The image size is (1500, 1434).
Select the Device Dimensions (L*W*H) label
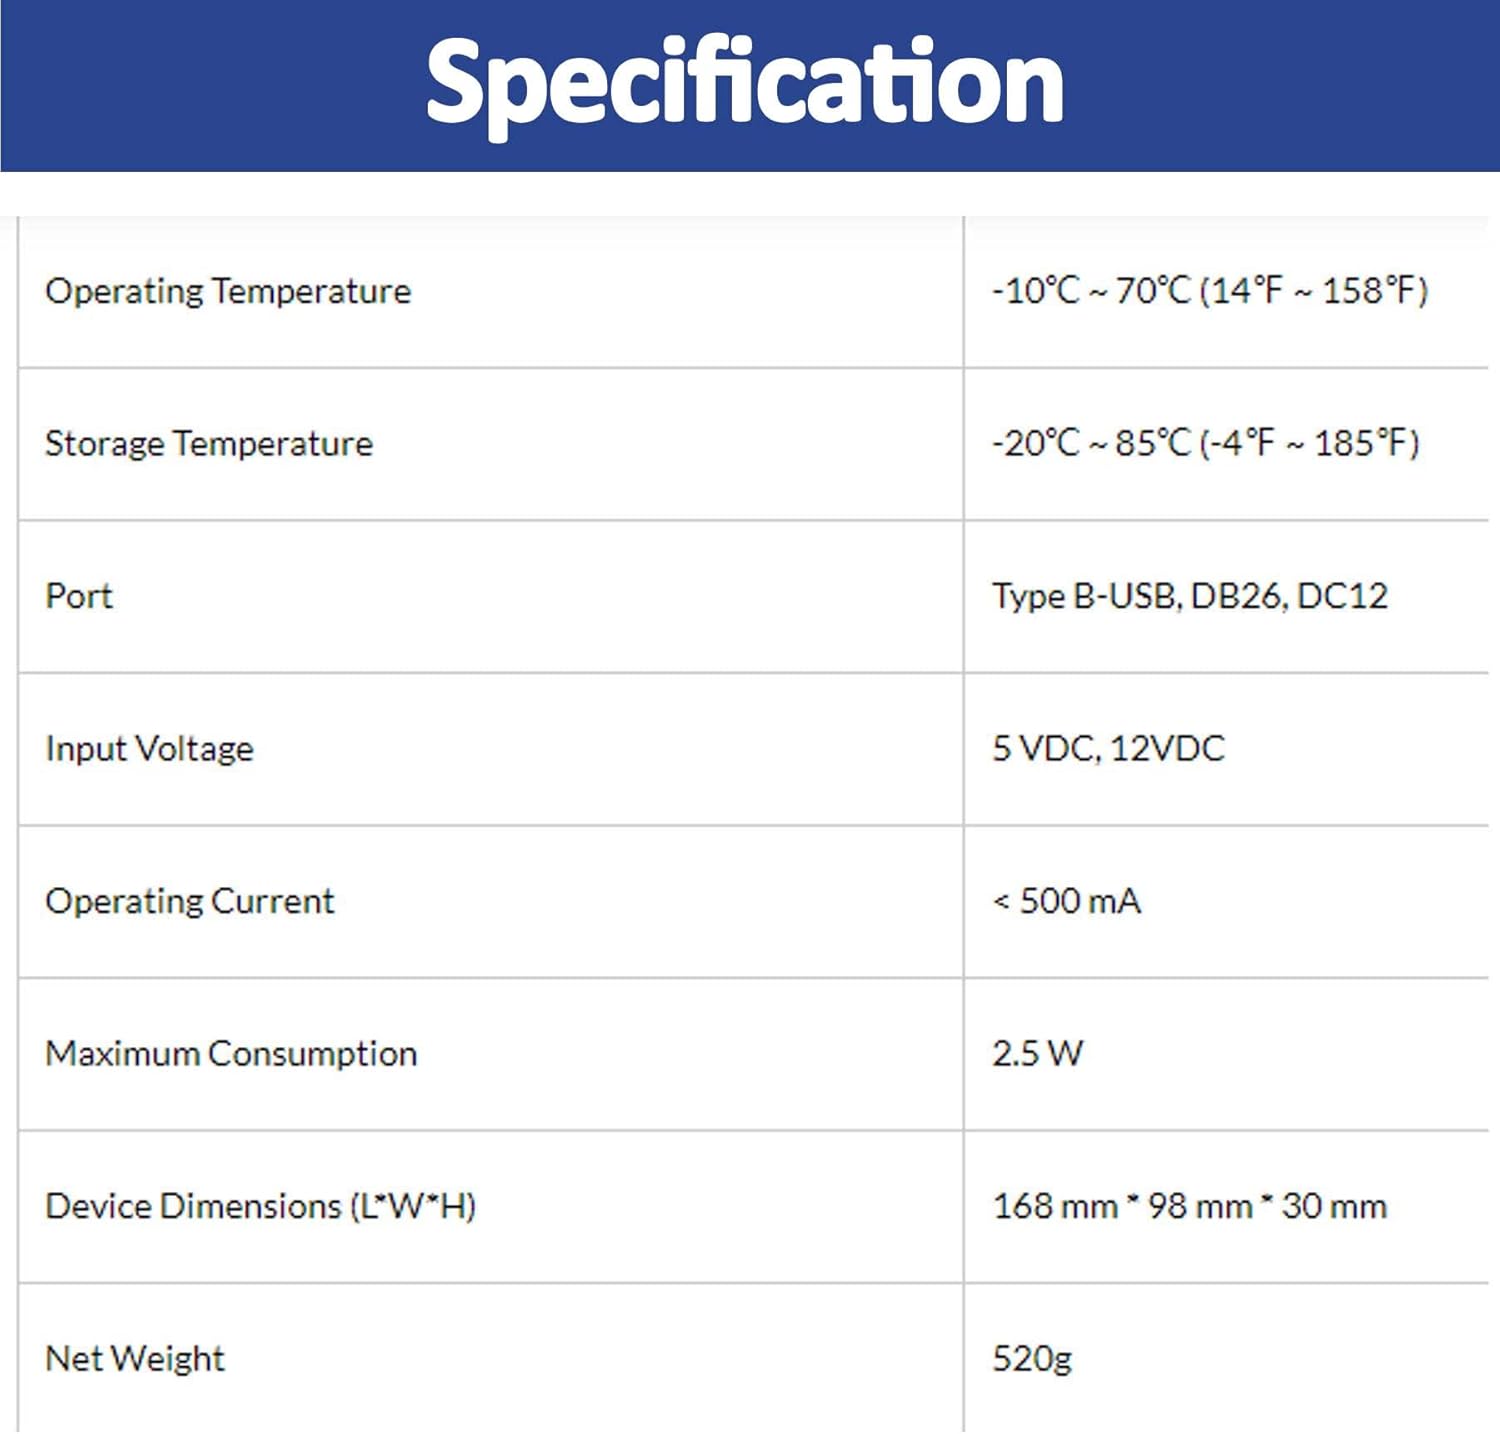(x=261, y=1206)
